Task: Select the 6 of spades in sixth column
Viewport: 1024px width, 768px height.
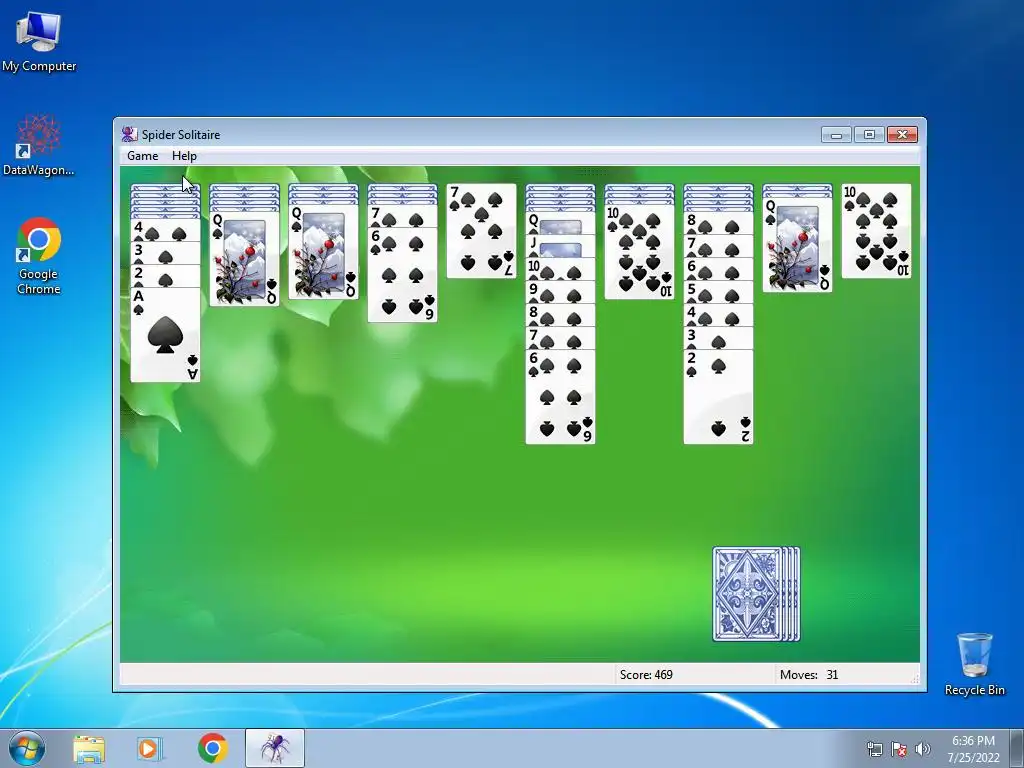Action: point(560,397)
